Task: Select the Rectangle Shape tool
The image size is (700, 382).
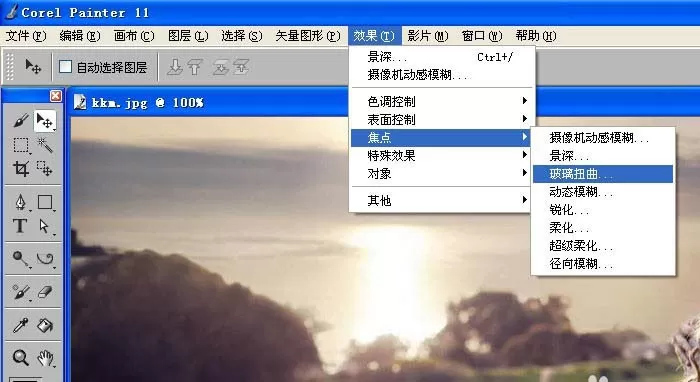Action: pos(45,202)
